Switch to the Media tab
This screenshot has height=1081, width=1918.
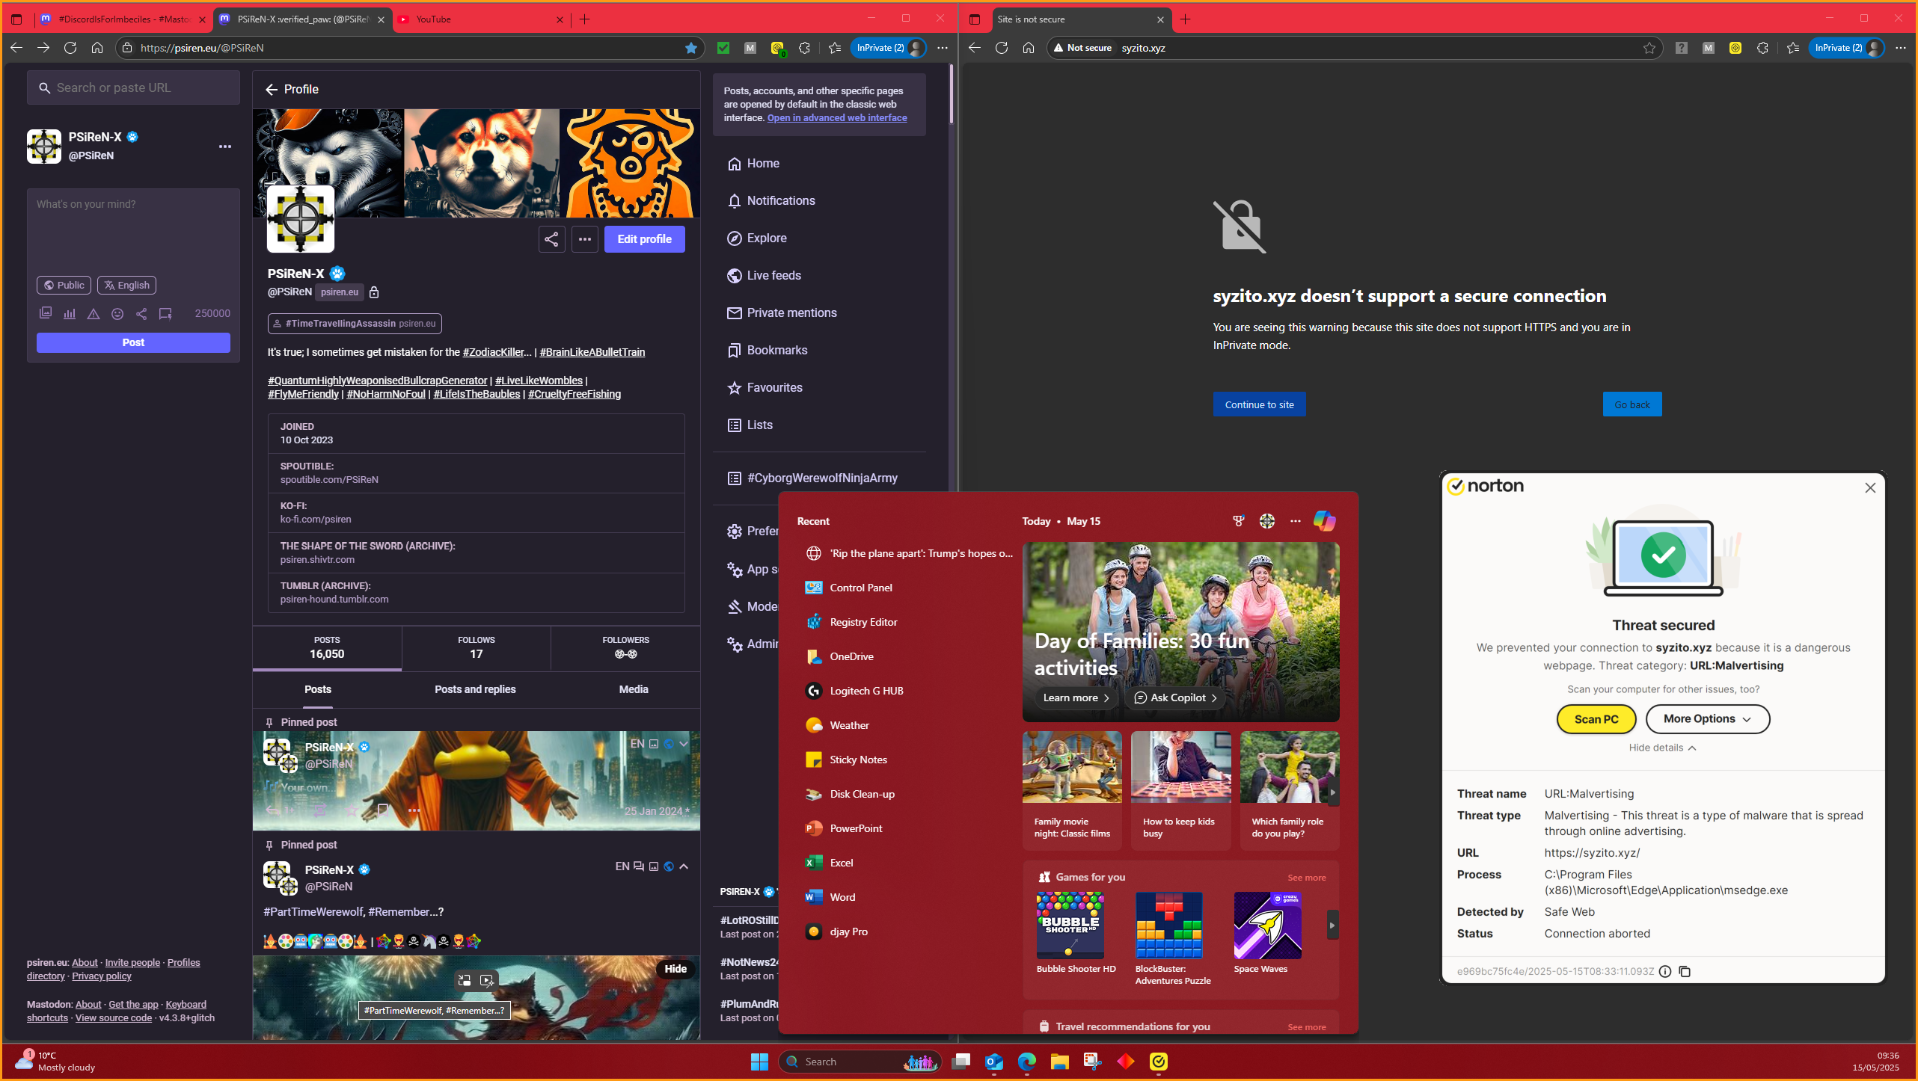click(633, 689)
